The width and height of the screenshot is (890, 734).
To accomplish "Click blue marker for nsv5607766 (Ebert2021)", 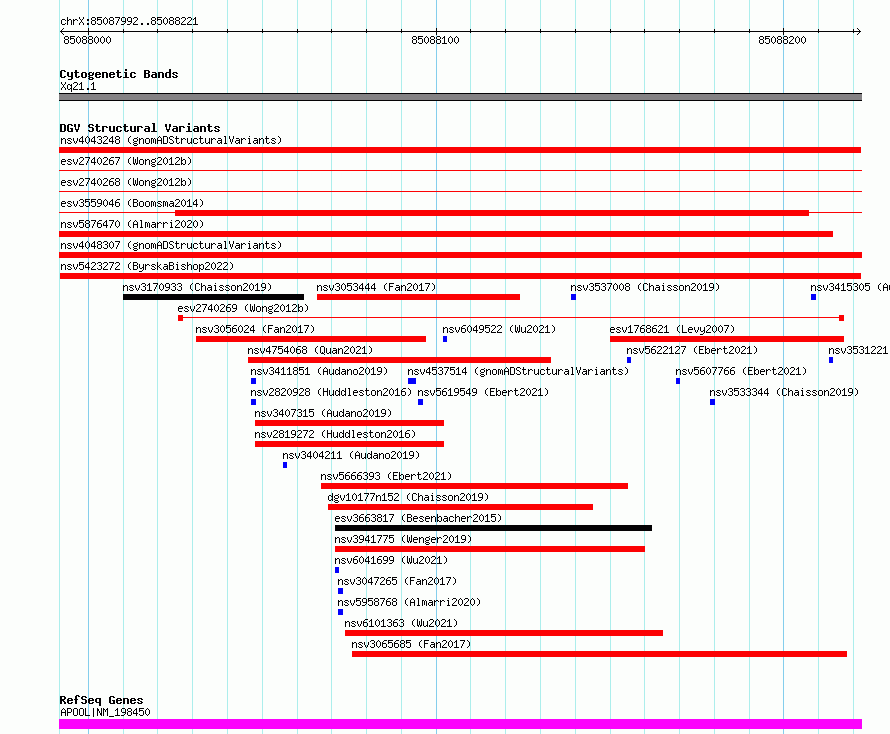I will point(678,381).
